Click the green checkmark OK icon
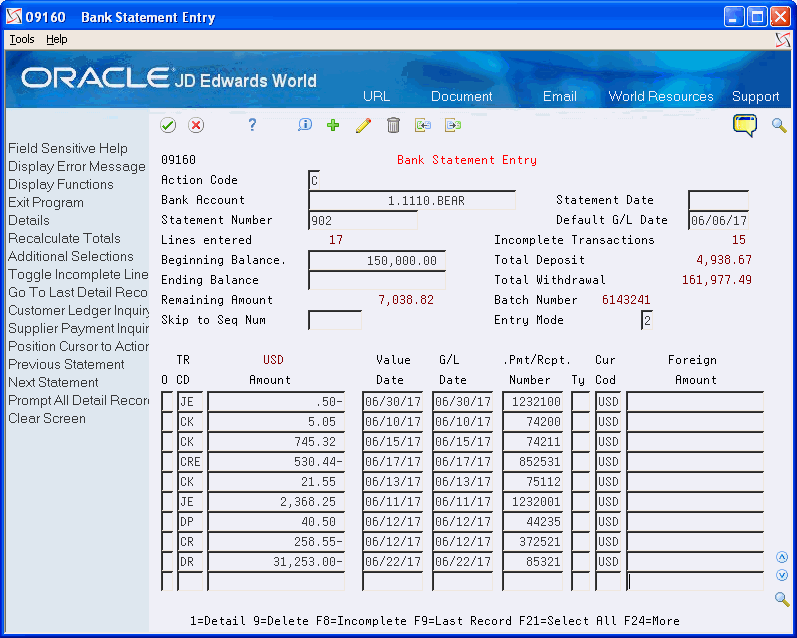This screenshot has height=638, width=797. [168, 125]
